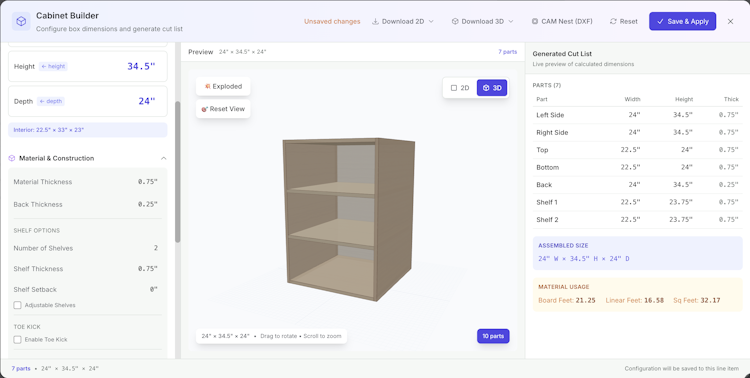The width and height of the screenshot is (750, 378).
Task: Click the left panel scrollbar
Action: point(178,172)
